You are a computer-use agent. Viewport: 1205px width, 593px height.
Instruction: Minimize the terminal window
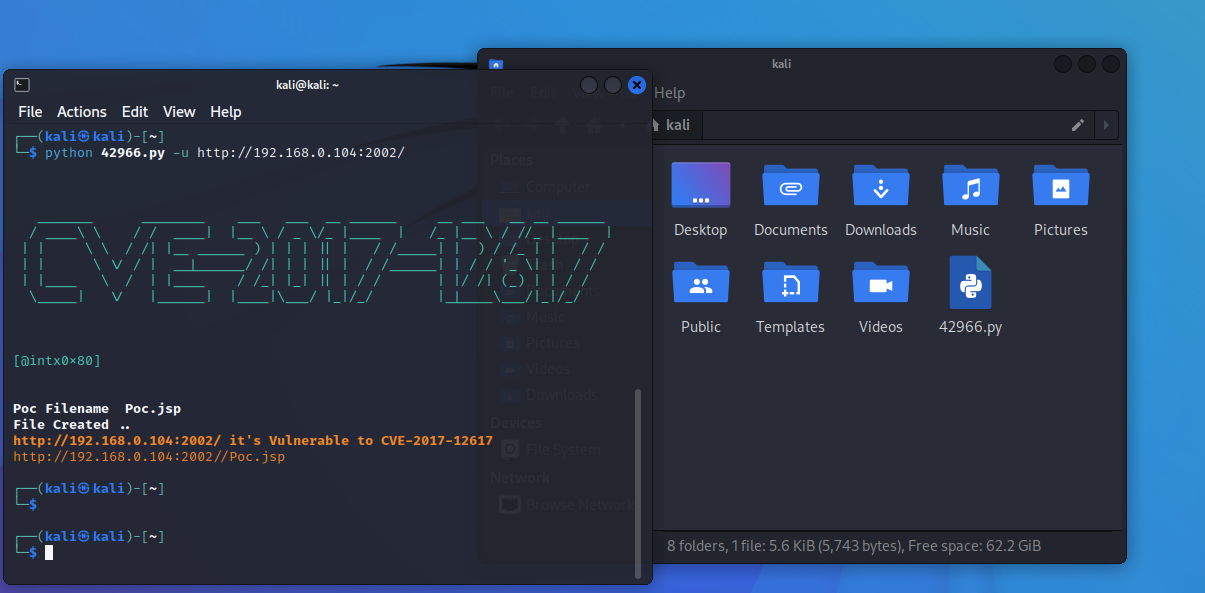pyautogui.click(x=589, y=85)
